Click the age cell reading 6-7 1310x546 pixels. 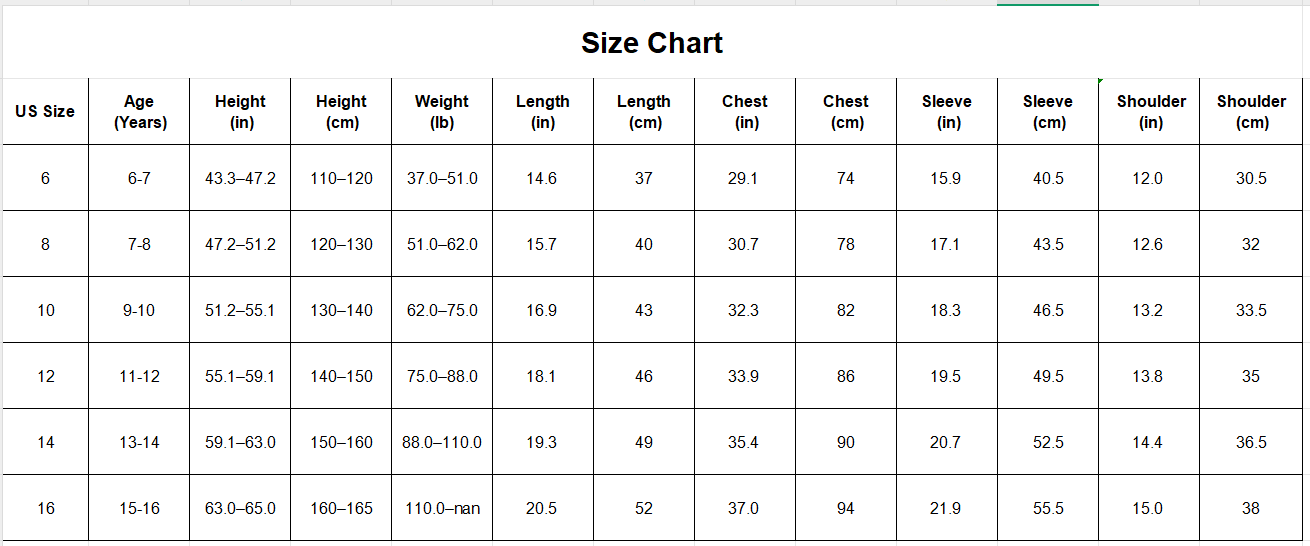tap(139, 178)
